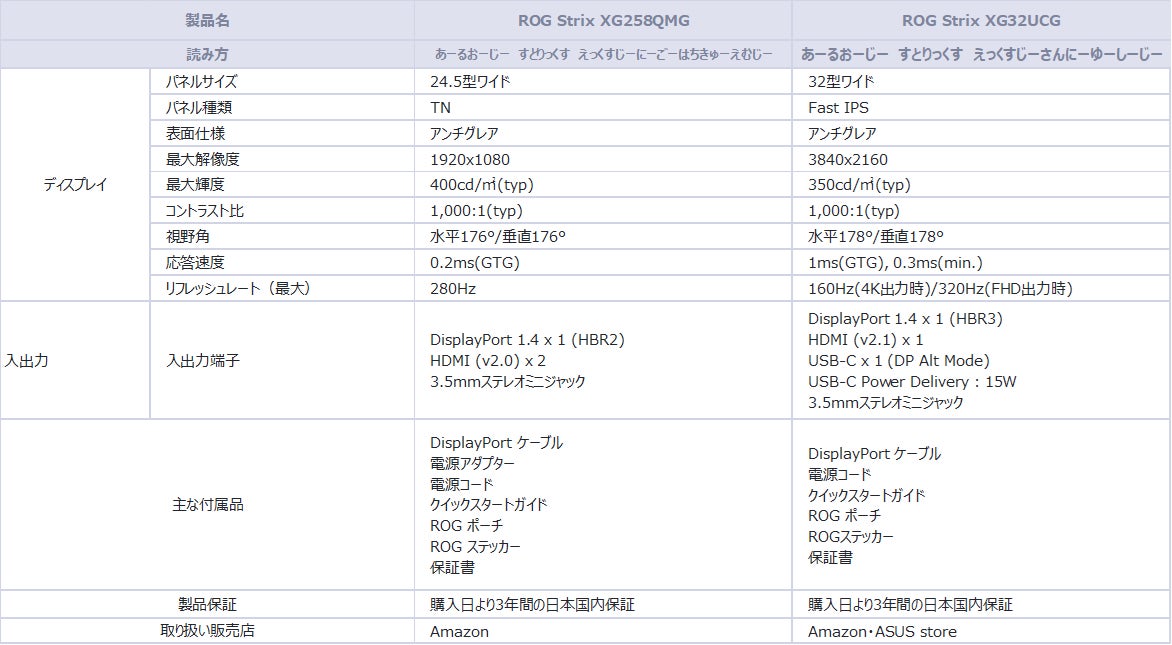
Task: Select ROG ポーチ in the XG258QMG column
Action: (466, 525)
